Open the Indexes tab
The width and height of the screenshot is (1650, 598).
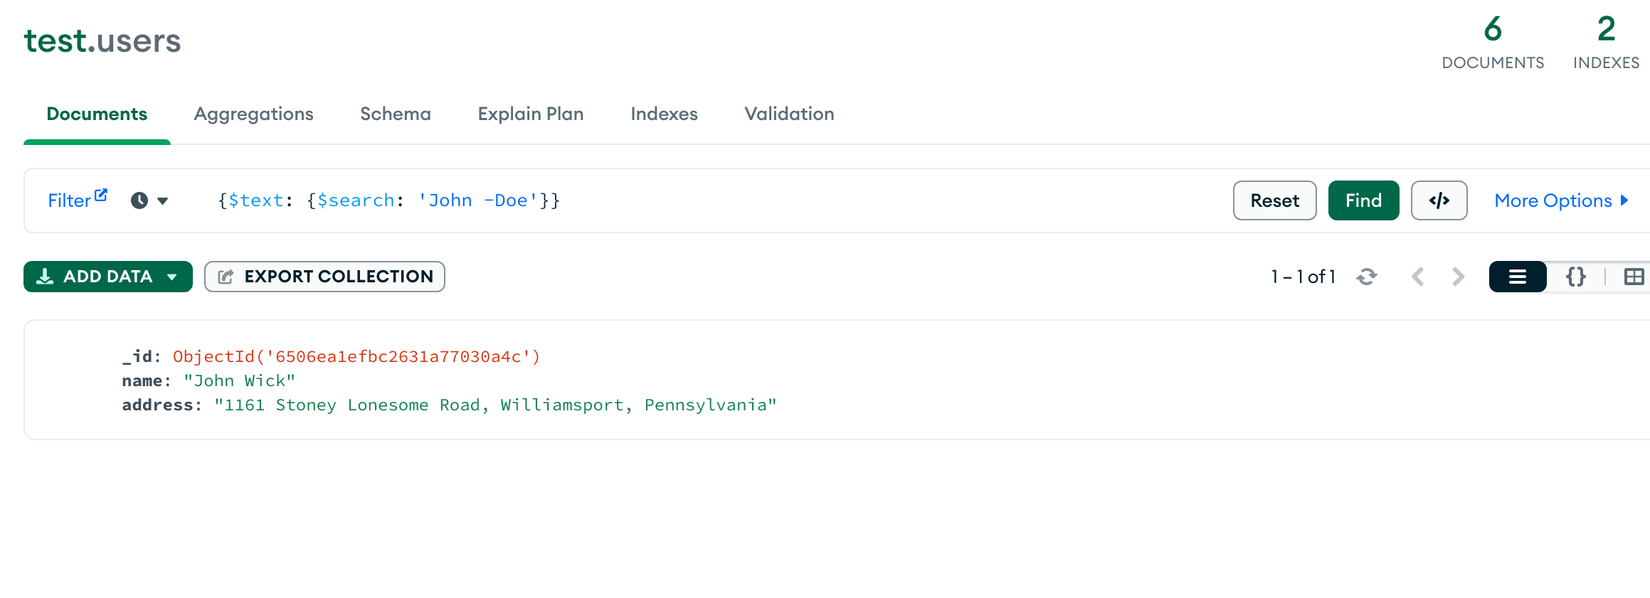(x=664, y=114)
